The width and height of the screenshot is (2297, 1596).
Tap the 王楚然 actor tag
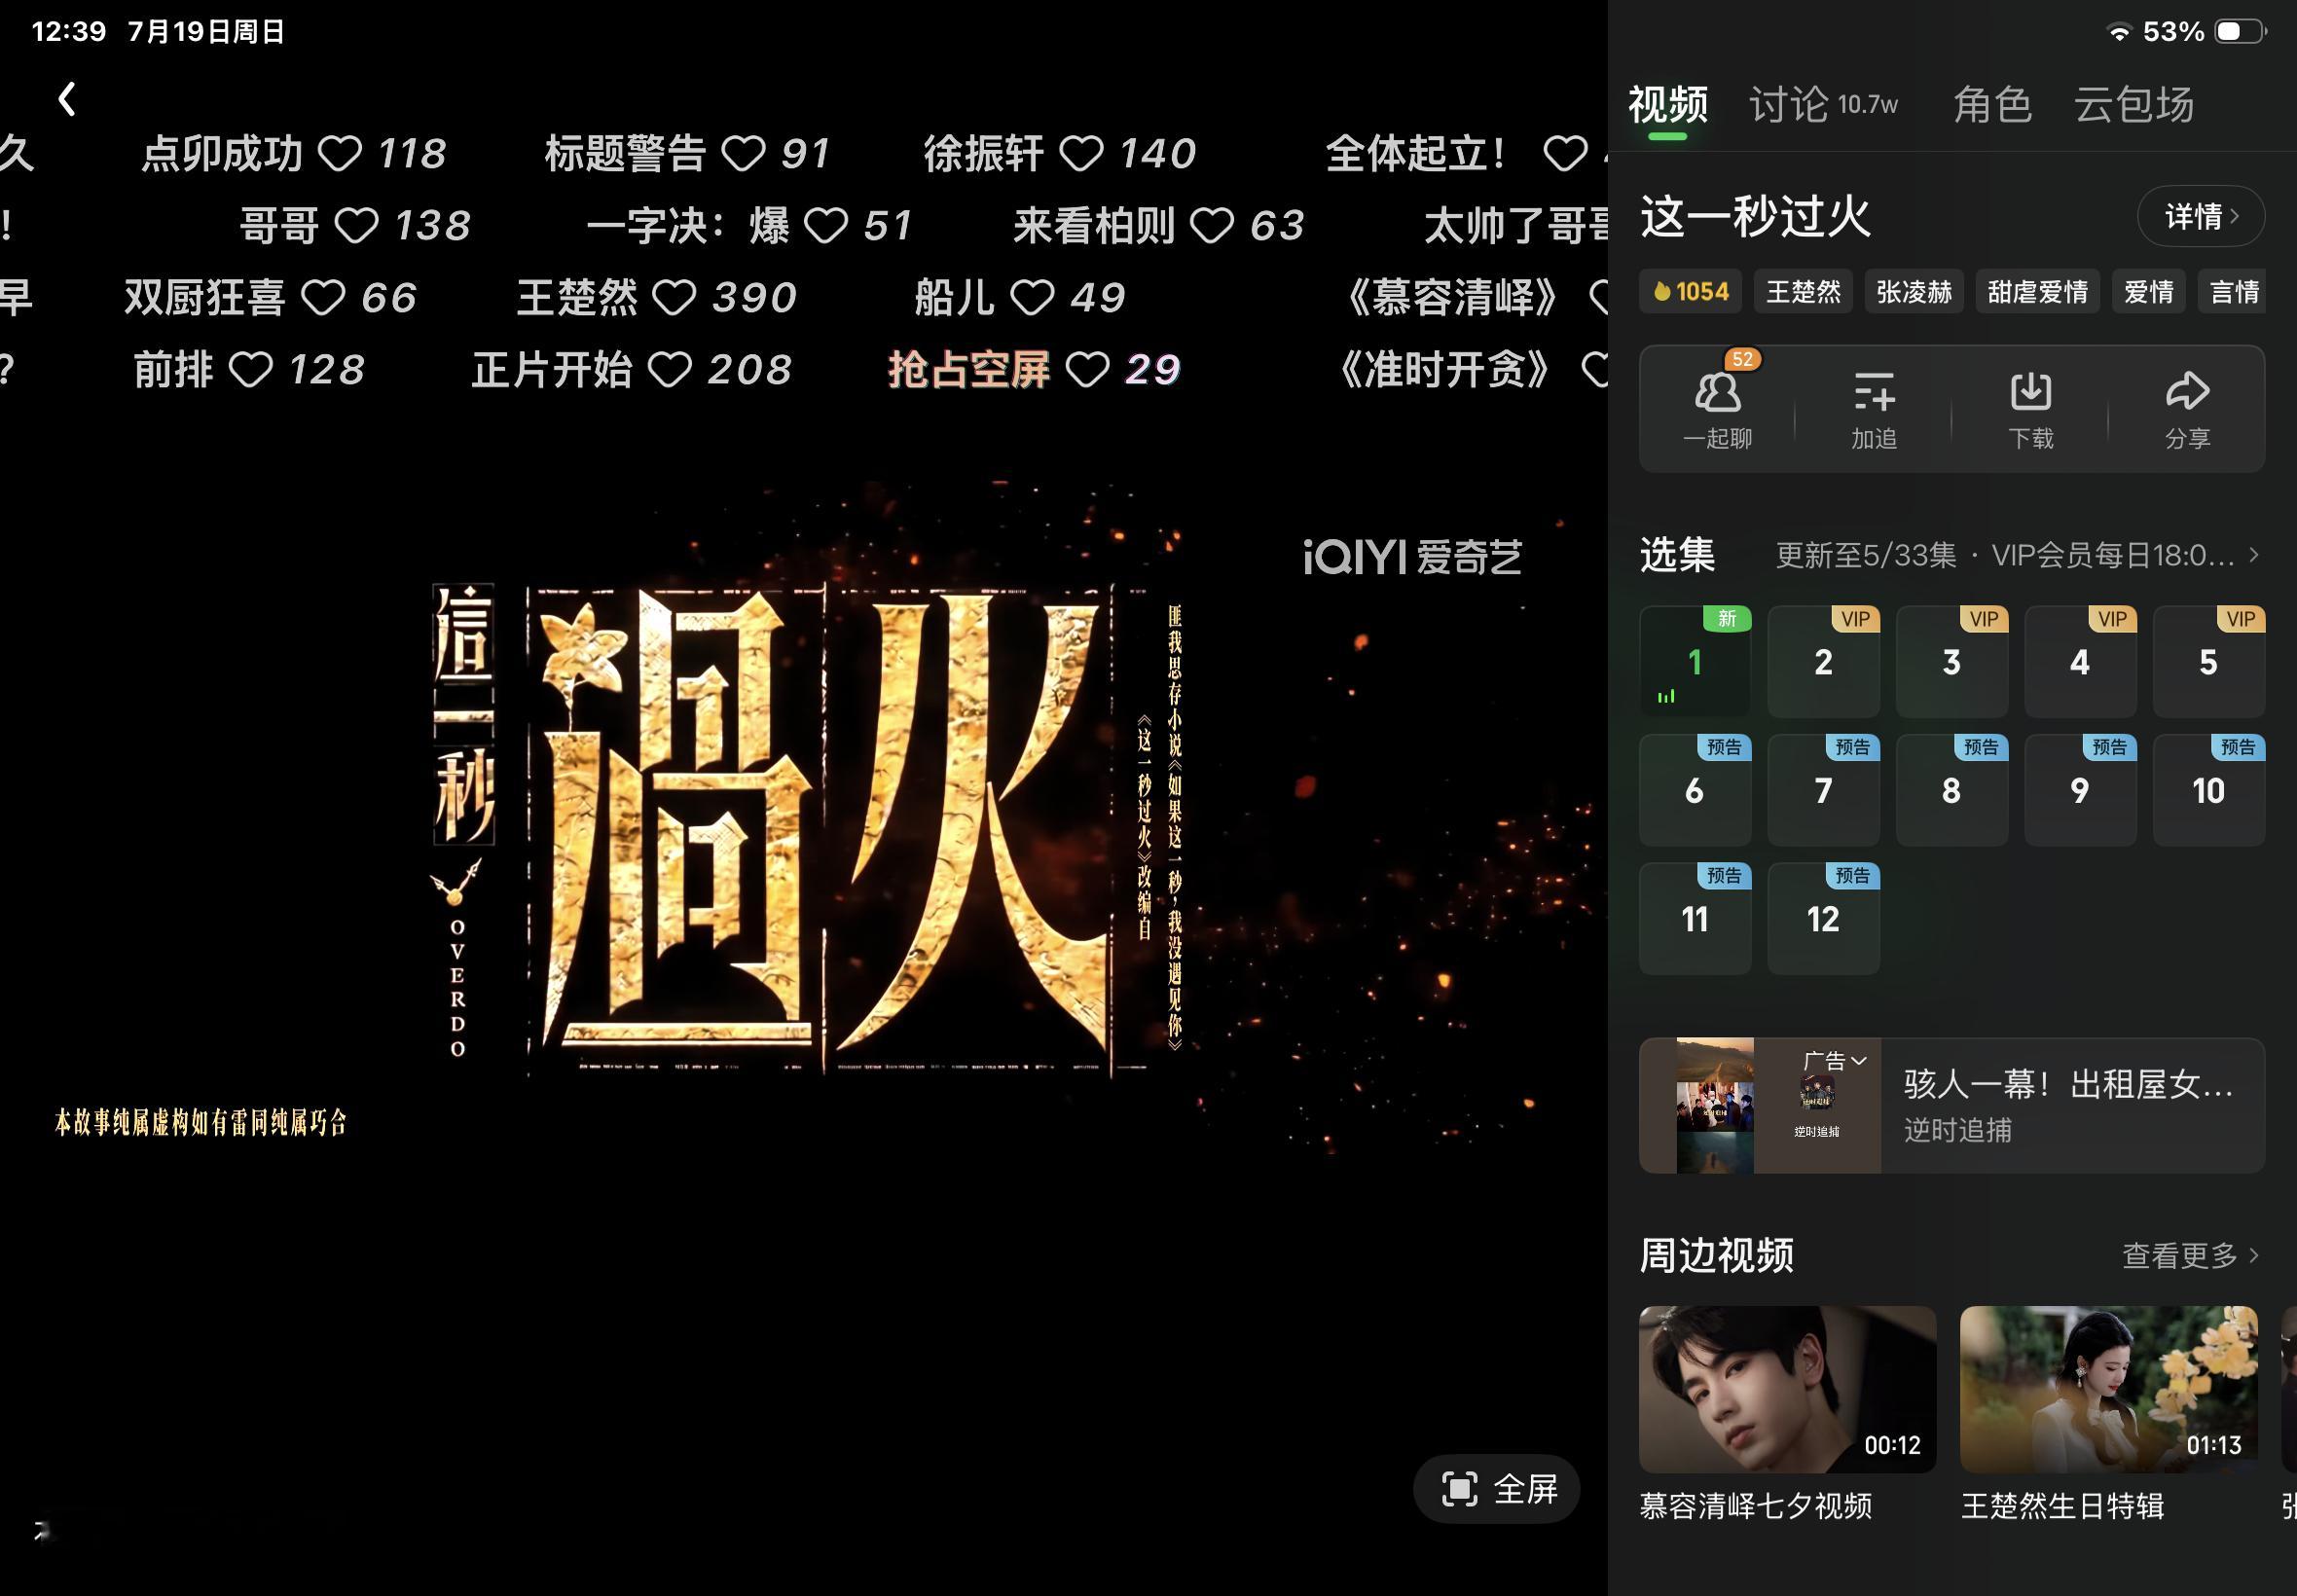tap(1803, 291)
